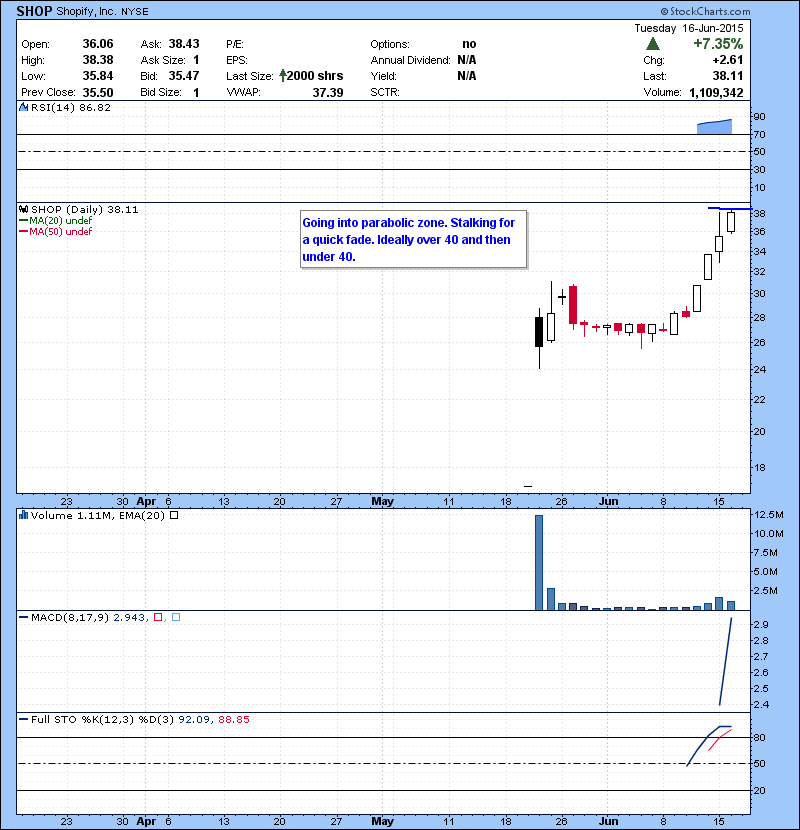This screenshot has width=800, height=830.
Task: Click the +7.35% percent change value
Action: click(x=718, y=44)
